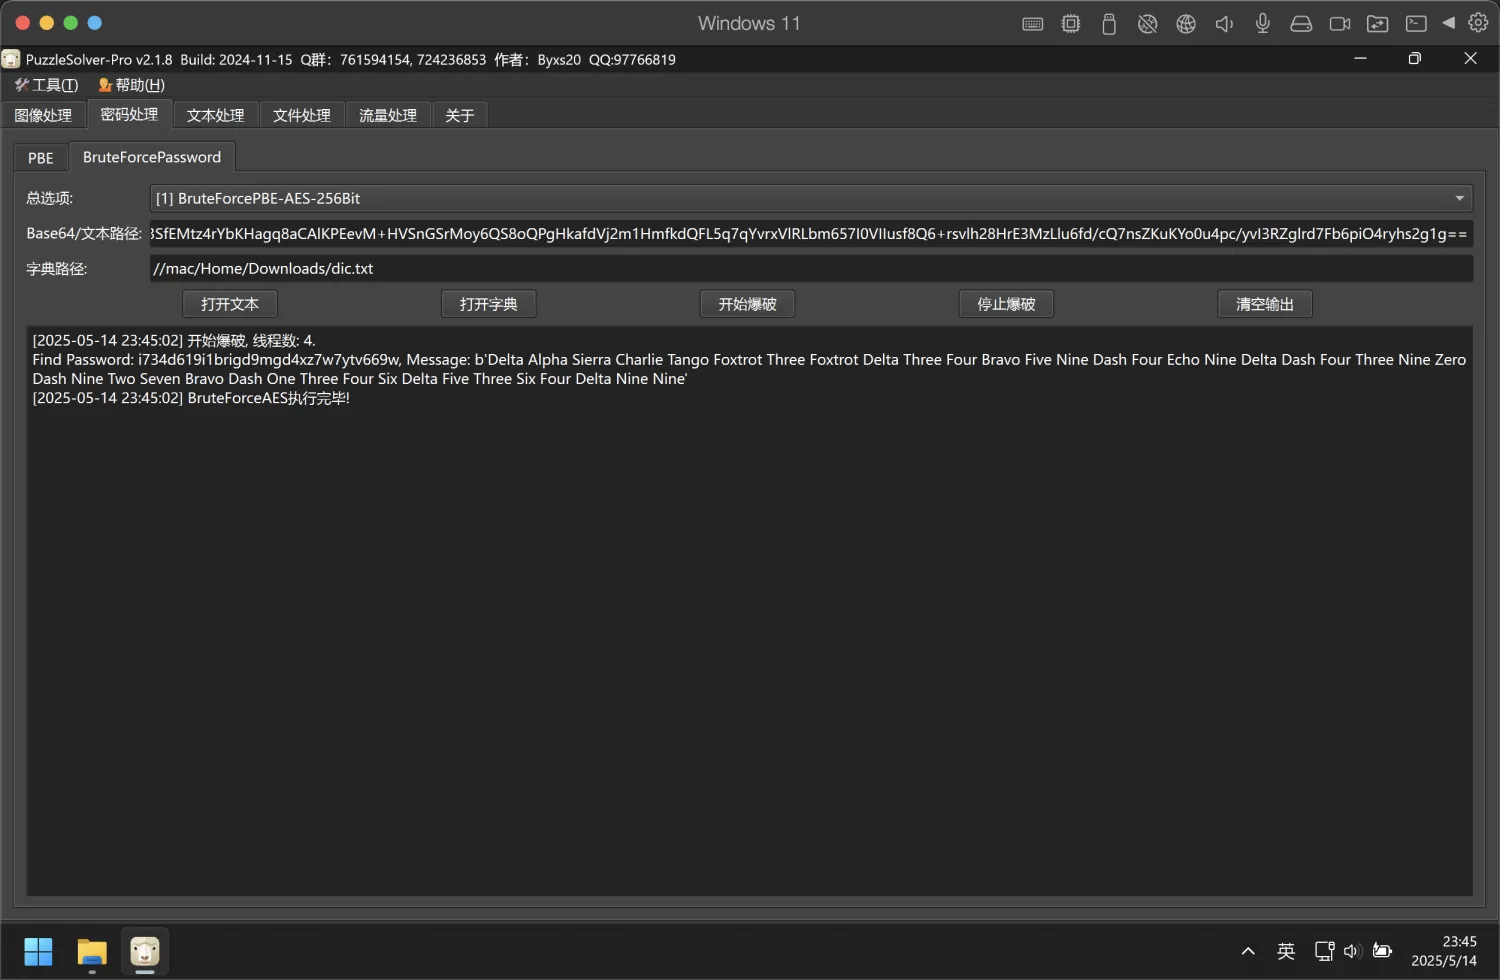Click the 开始爆破, 线程数: 4 log line
Viewport: 1500px width, 980px height.
click(x=174, y=341)
